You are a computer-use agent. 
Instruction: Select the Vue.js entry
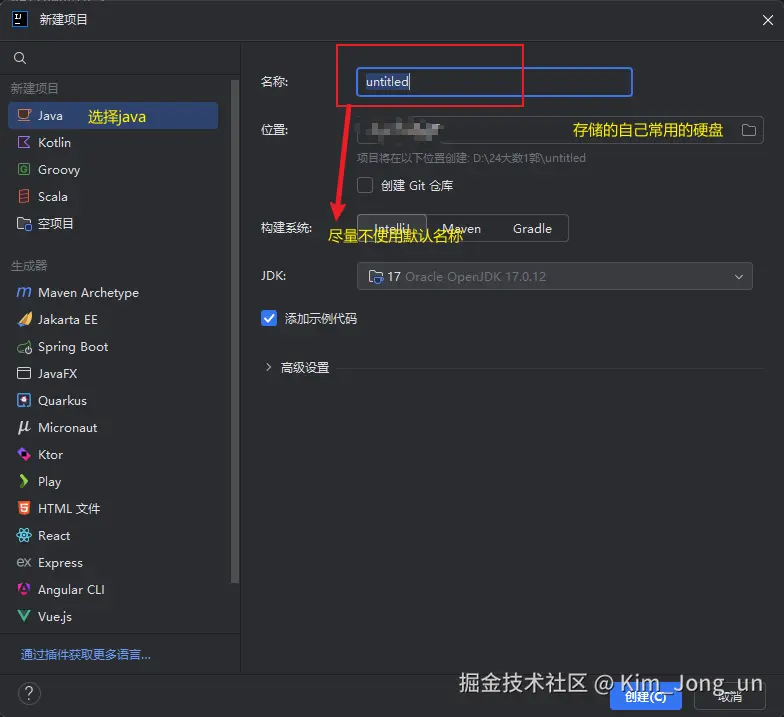tap(113, 616)
